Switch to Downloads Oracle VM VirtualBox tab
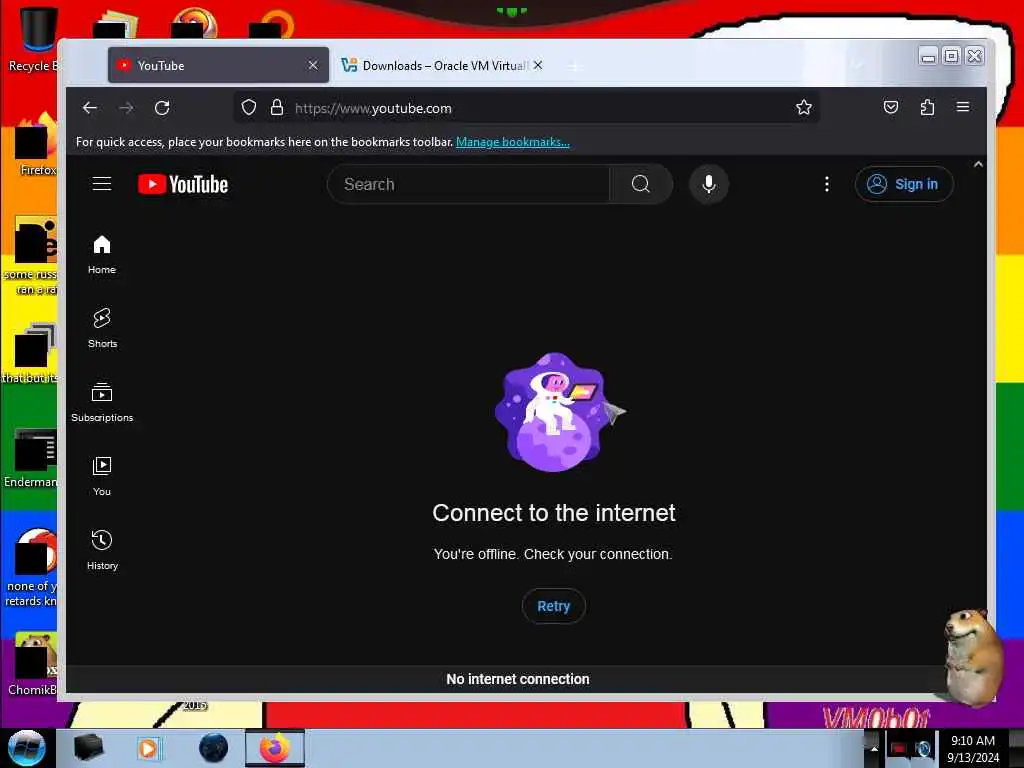 (x=441, y=65)
